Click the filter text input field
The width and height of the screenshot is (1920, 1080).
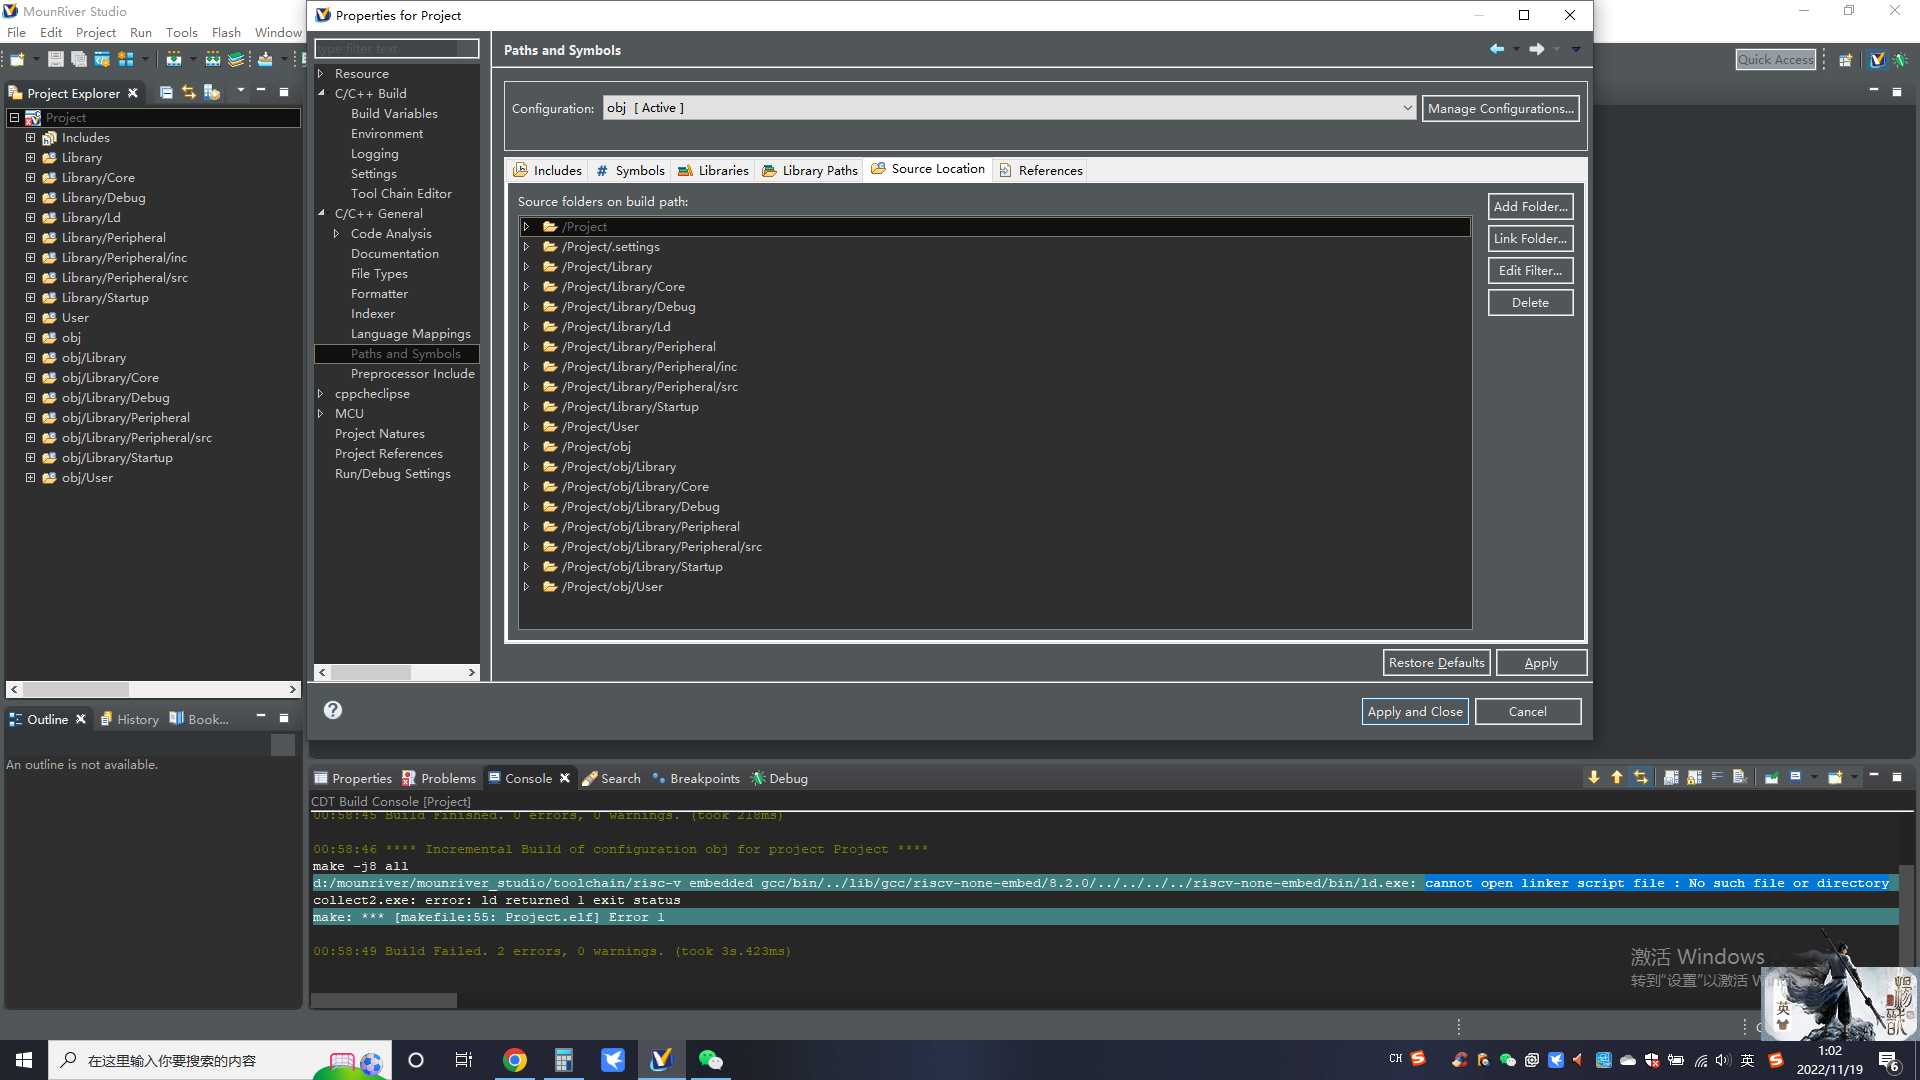tap(390, 49)
